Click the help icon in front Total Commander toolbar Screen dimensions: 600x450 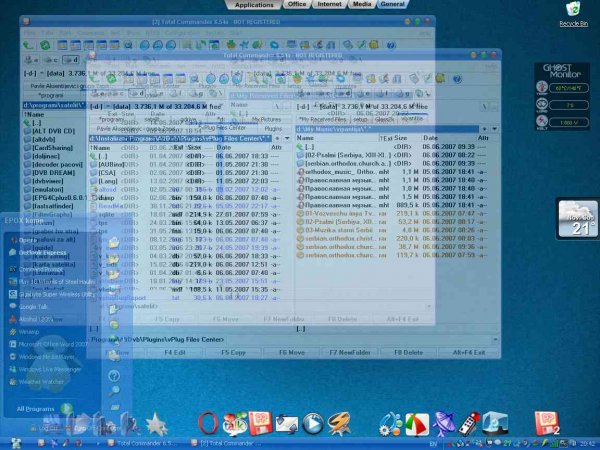457,79
